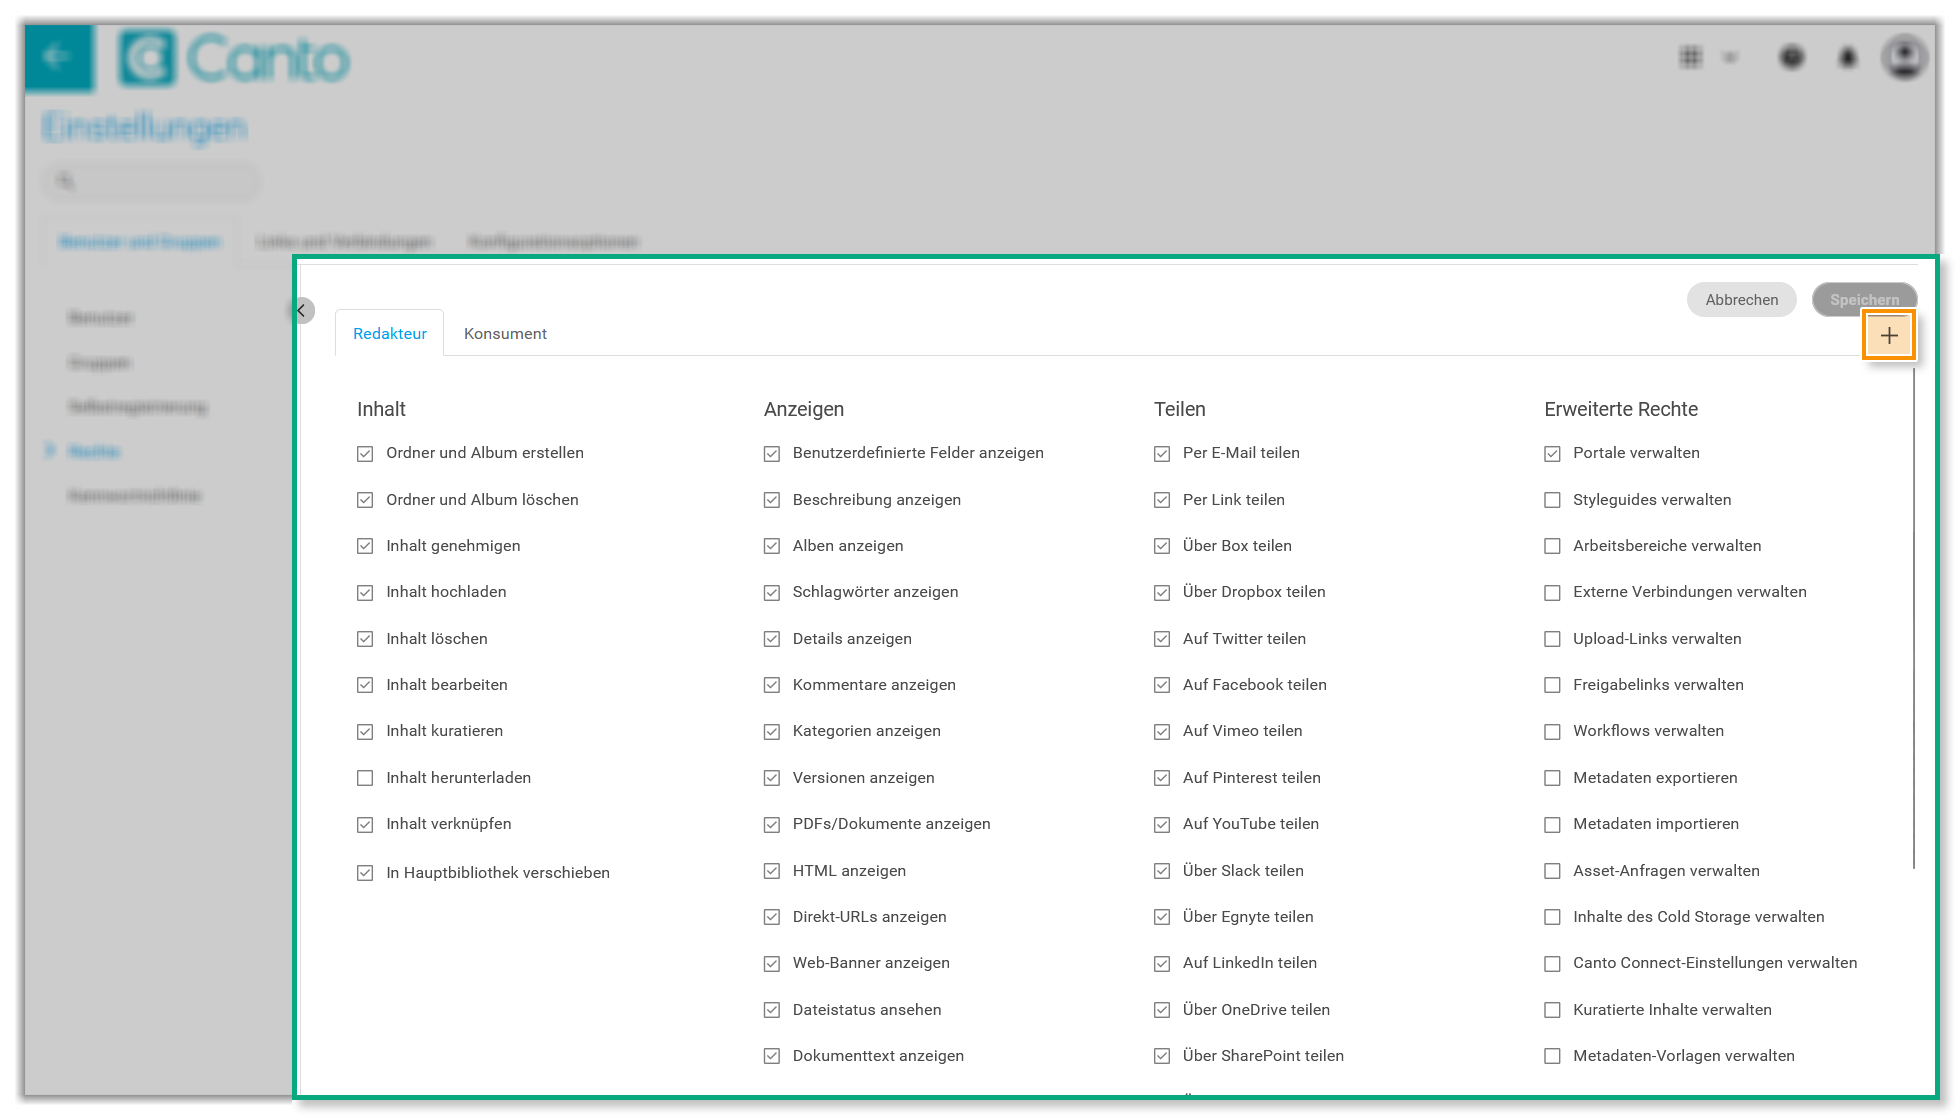Disable Direkt-URLs anzeigen
Image resolution: width=1960 pixels, height=1120 pixels.
click(x=772, y=917)
